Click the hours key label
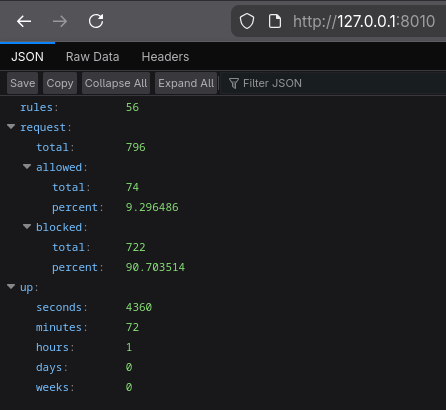 coord(52,347)
